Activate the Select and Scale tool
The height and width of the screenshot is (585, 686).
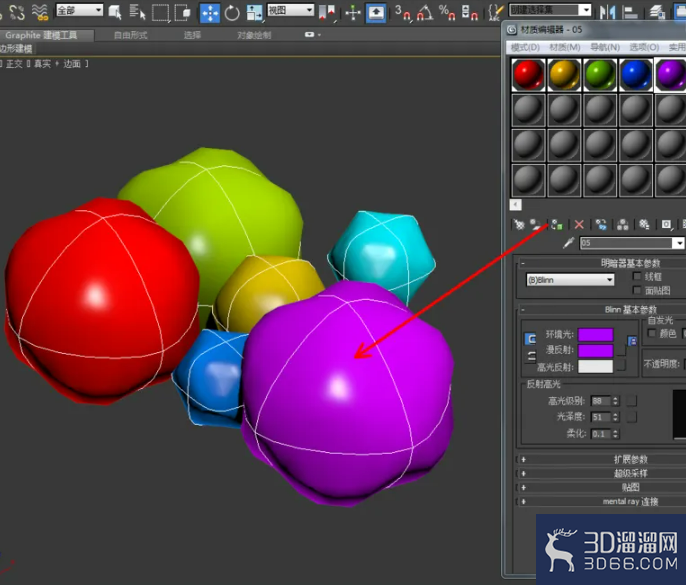[x=254, y=13]
